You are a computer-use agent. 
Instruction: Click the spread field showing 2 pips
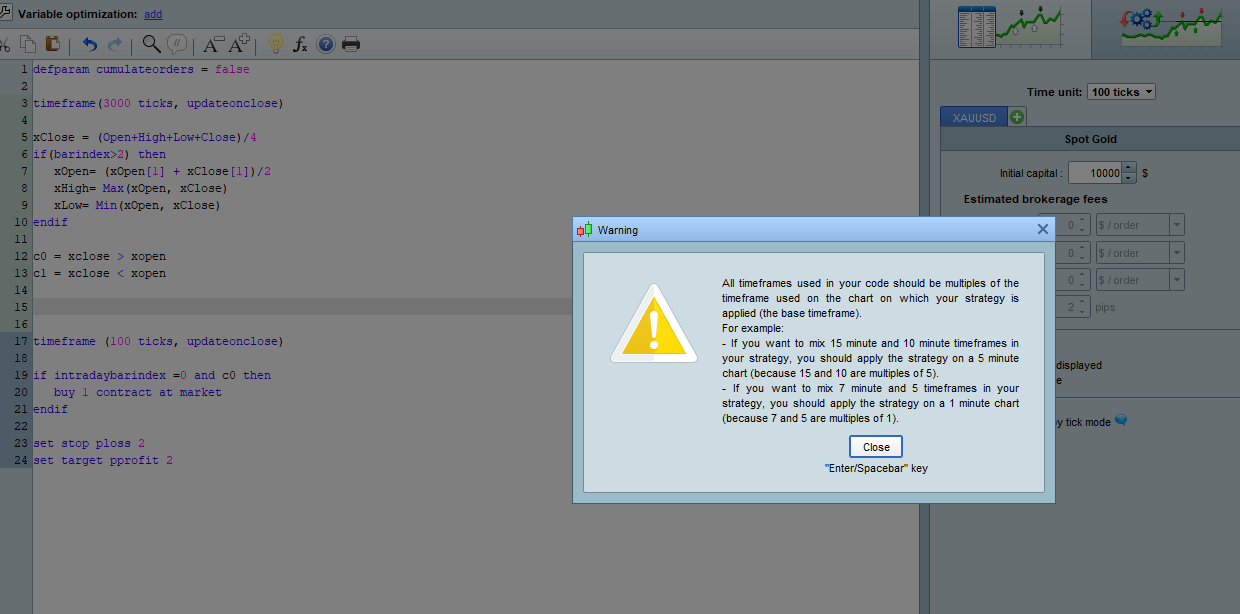tap(1071, 307)
